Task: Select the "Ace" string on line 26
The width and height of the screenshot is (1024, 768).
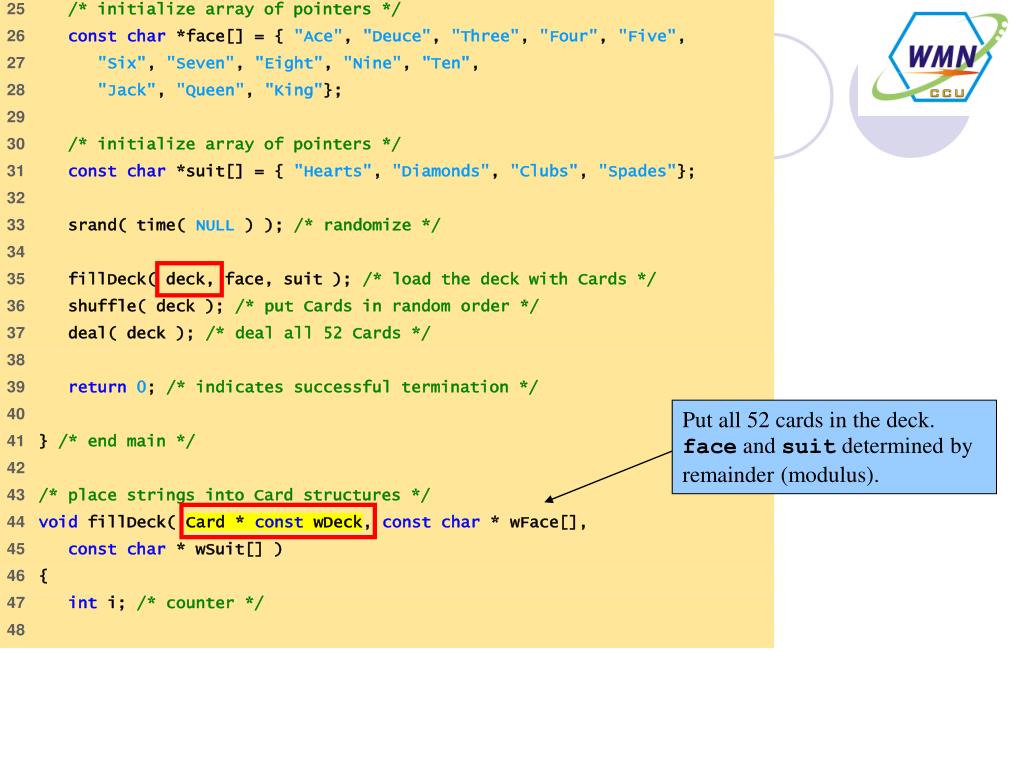Action: coord(318,36)
